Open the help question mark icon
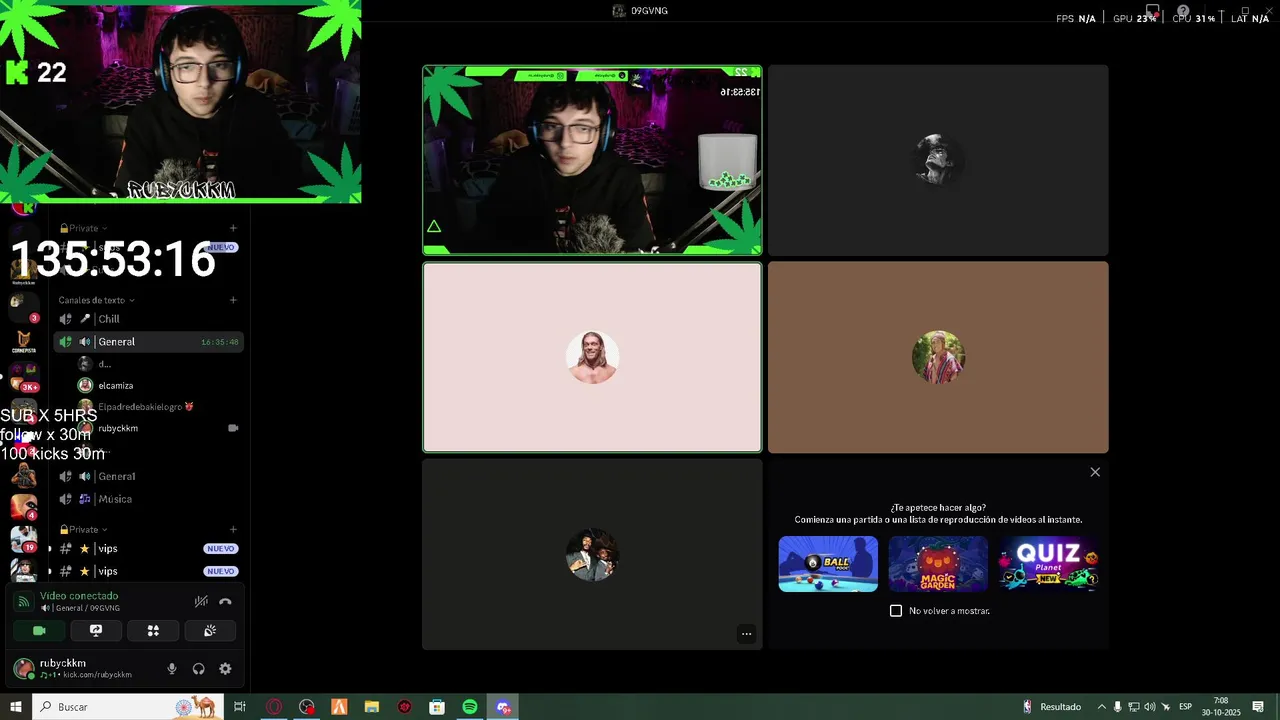Viewport: 1280px width, 720px height. coord(1183,11)
